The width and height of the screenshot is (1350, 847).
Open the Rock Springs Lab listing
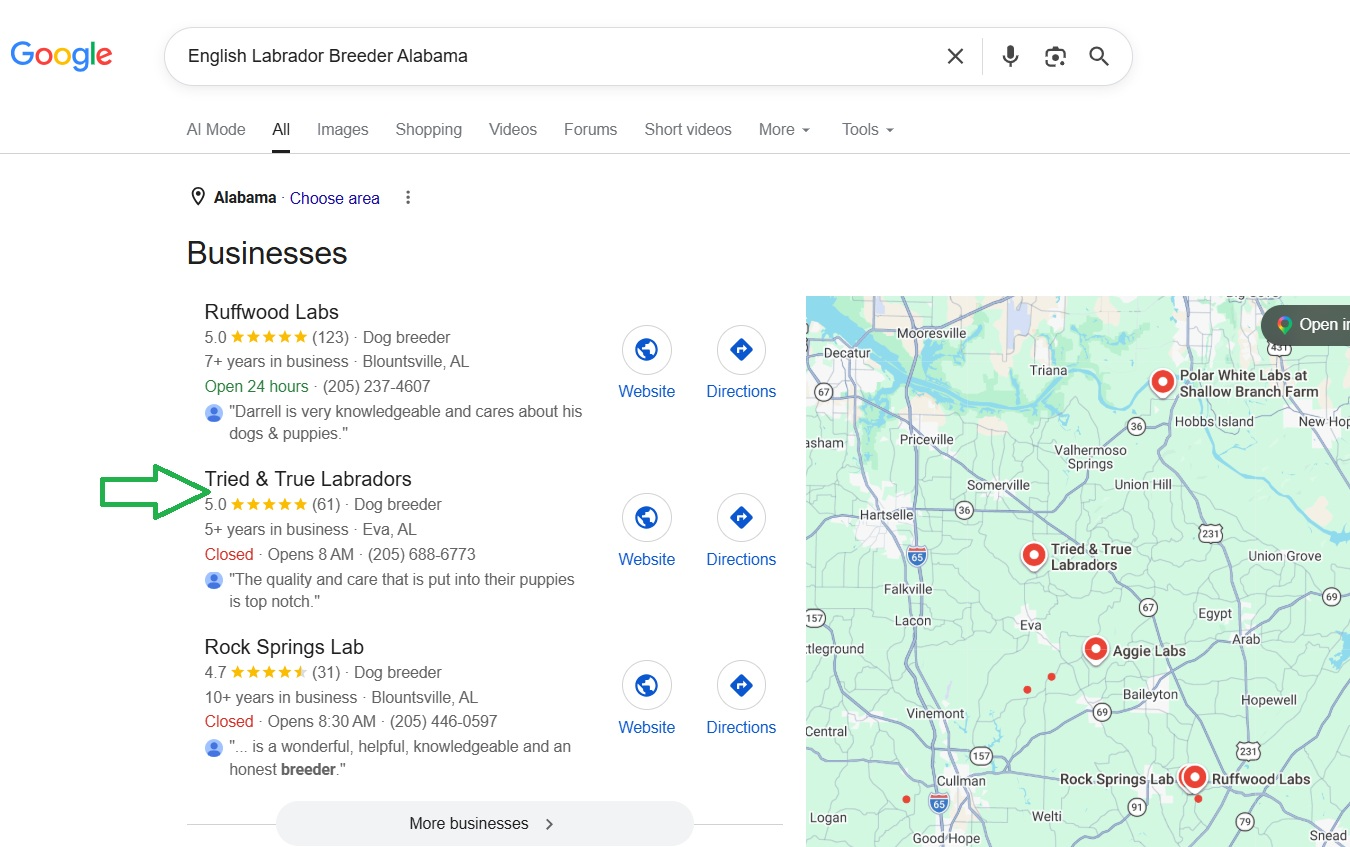[x=284, y=648]
